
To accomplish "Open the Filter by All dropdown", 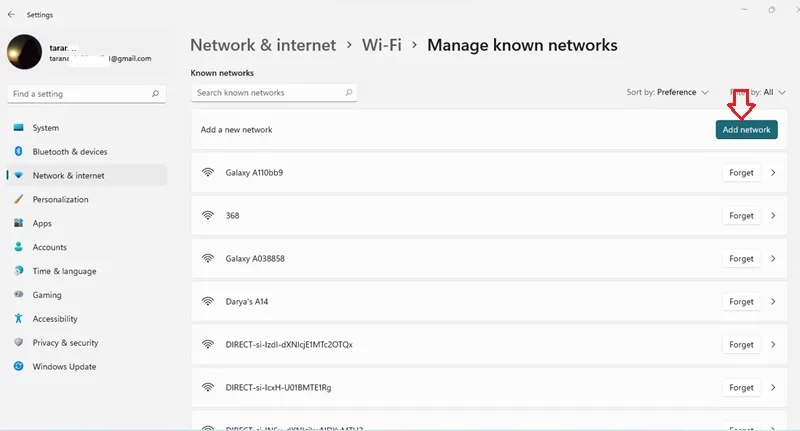I will point(758,92).
